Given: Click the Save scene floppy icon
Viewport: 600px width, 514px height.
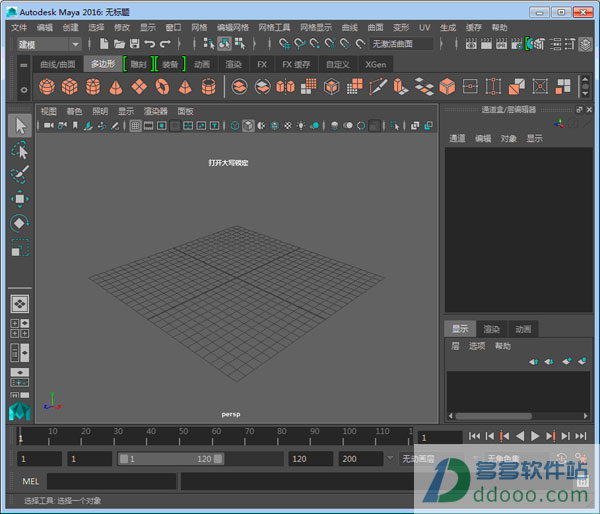Looking at the screenshot, I should [x=134, y=44].
